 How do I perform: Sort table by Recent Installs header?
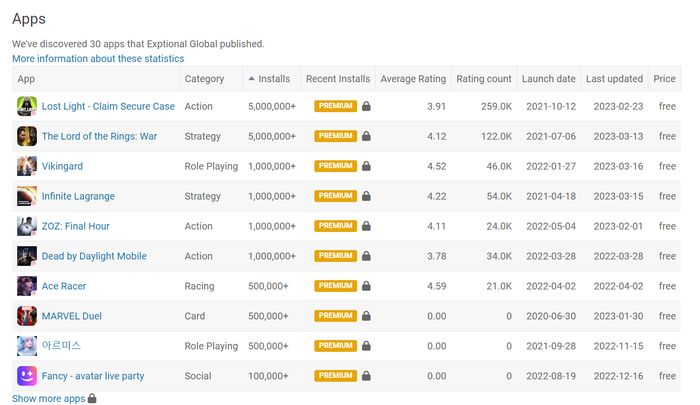(338, 79)
